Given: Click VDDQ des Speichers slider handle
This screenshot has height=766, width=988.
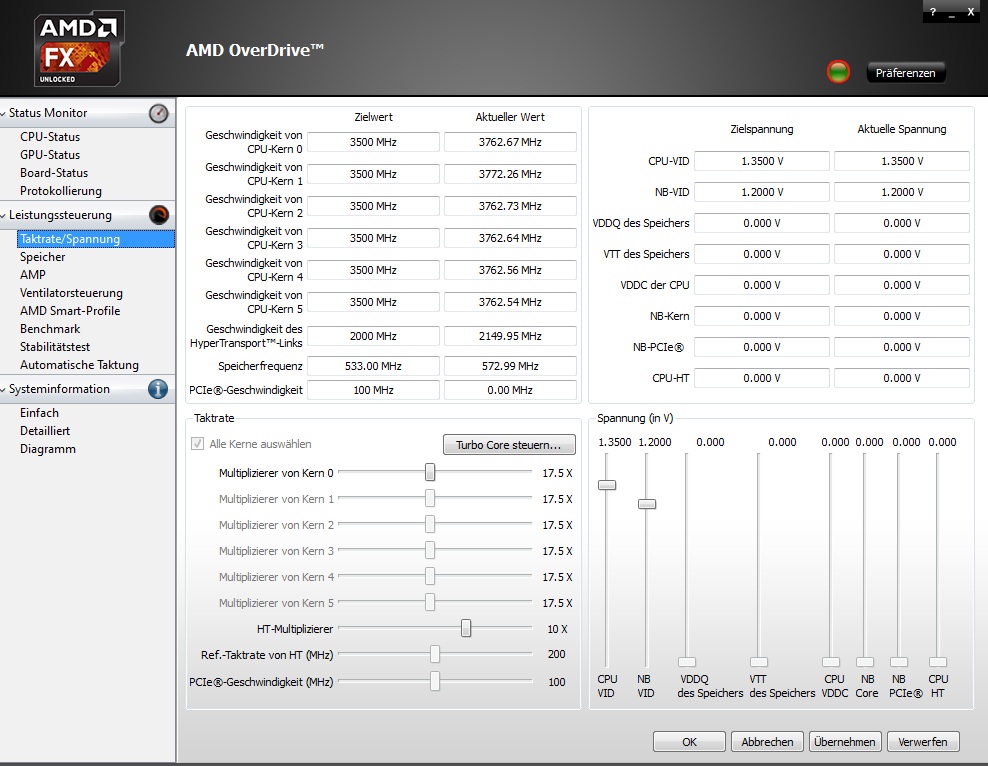Looking at the screenshot, I should pyautogui.click(x=687, y=662).
